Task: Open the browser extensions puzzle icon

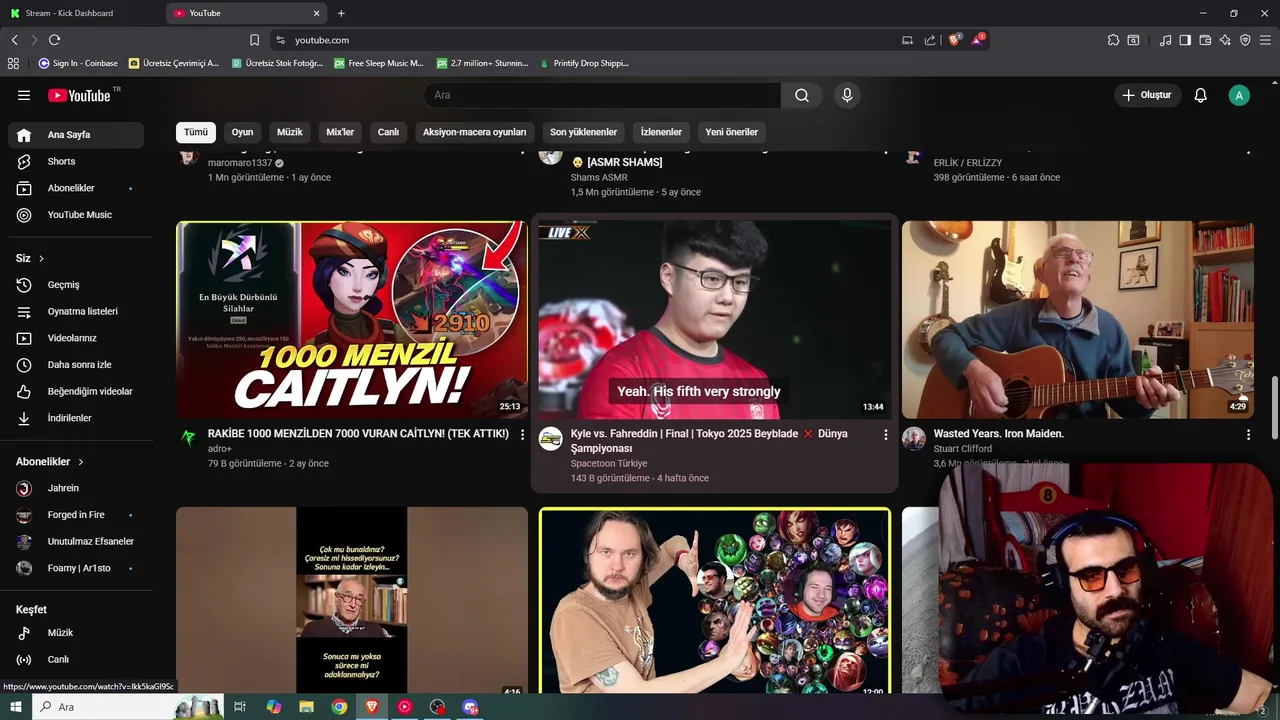Action: click(1113, 40)
